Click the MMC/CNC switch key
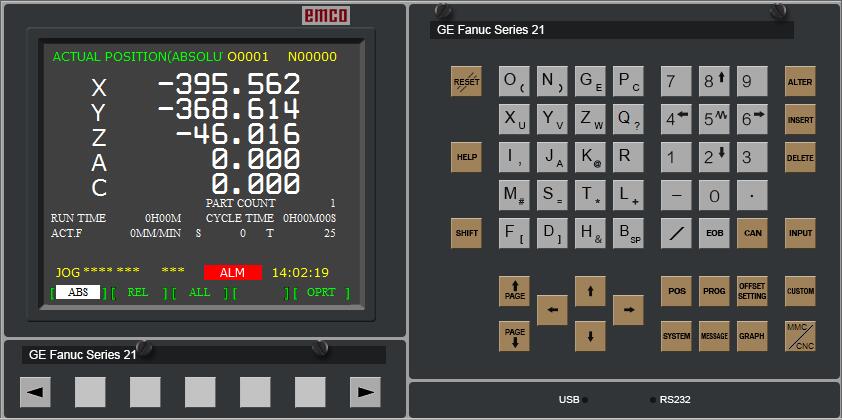This screenshot has width=842, height=420. (x=799, y=336)
